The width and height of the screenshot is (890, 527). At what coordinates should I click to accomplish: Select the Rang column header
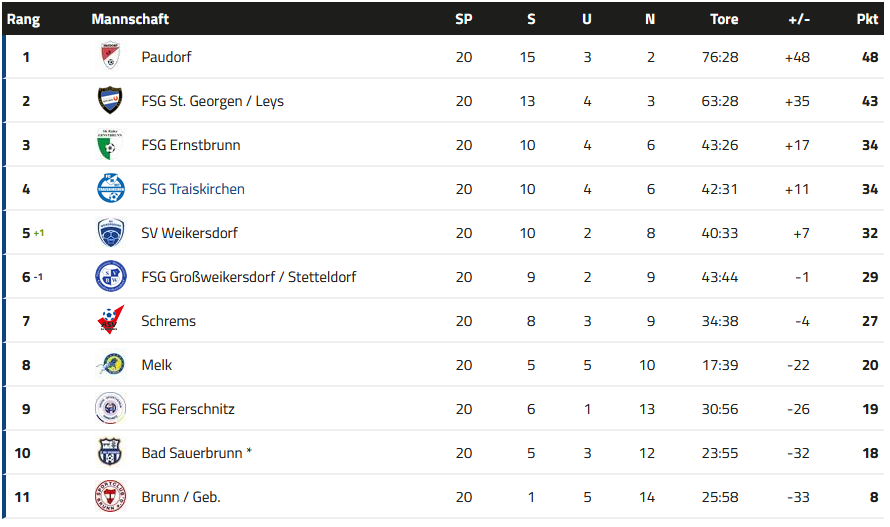[x=23, y=19]
